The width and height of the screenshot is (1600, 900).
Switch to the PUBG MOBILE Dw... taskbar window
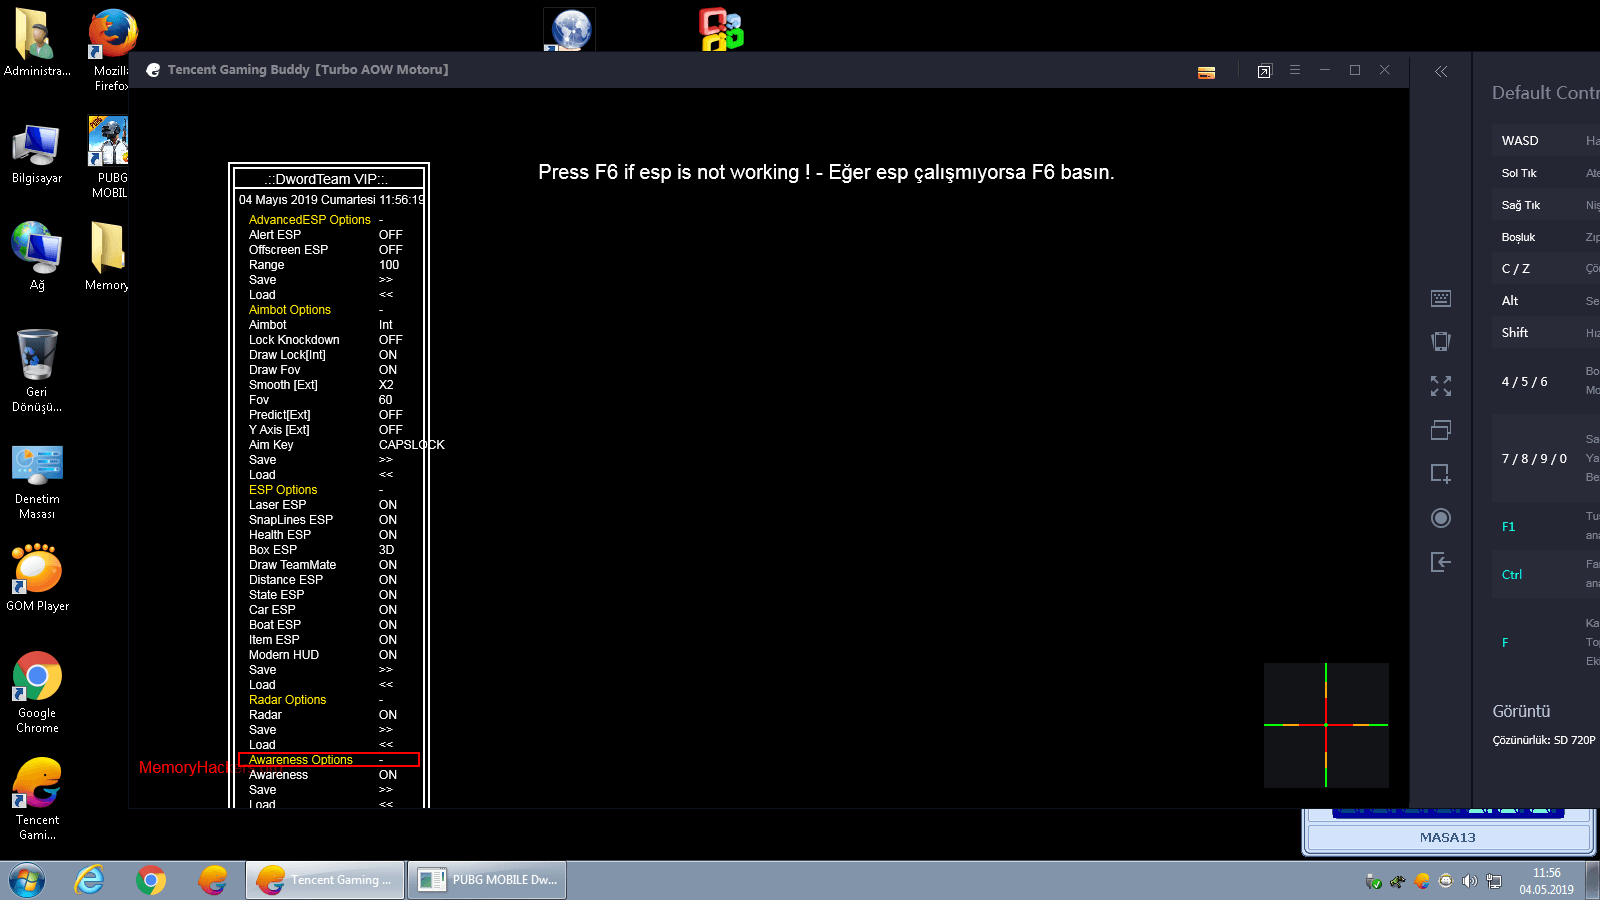point(487,880)
